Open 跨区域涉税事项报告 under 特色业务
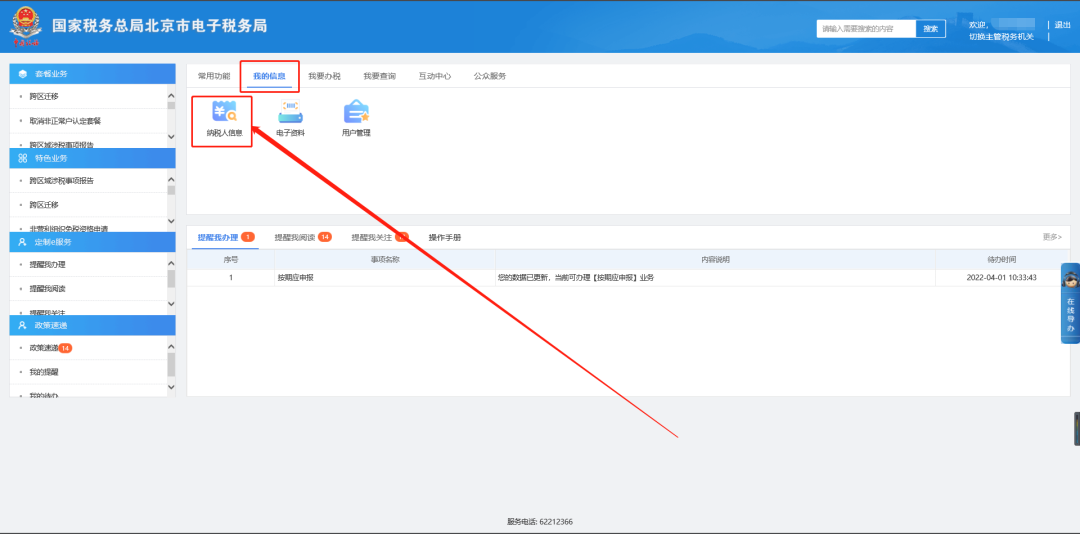This screenshot has height=534, width=1080. pos(62,181)
